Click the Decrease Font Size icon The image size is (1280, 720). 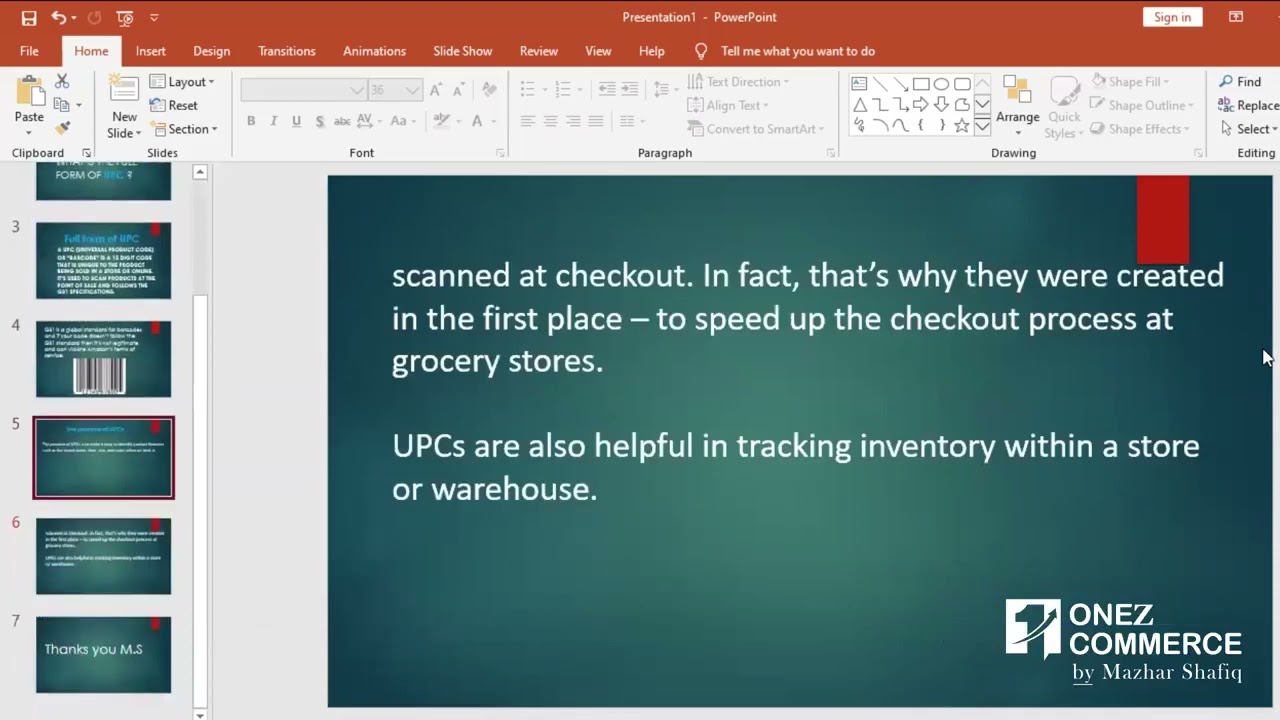pyautogui.click(x=459, y=90)
